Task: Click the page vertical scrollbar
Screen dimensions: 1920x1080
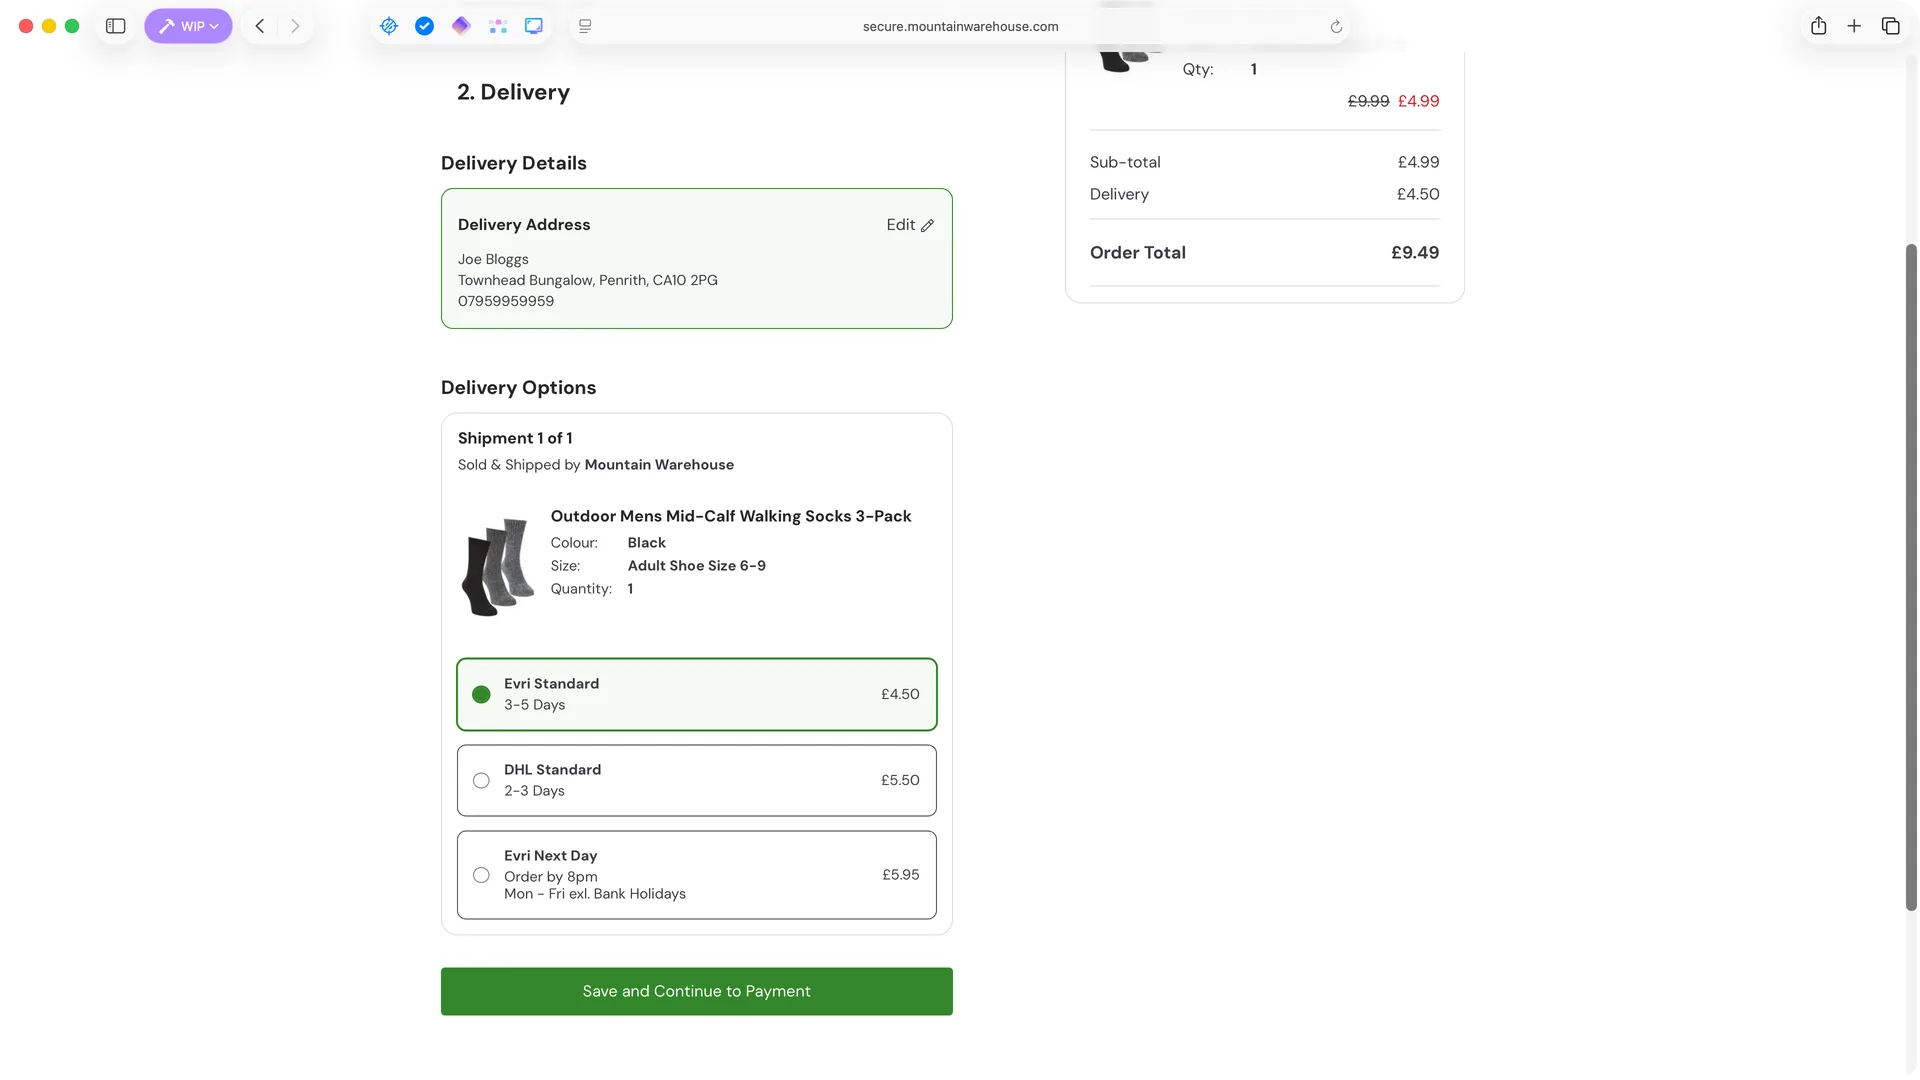Action: pos(1911,576)
